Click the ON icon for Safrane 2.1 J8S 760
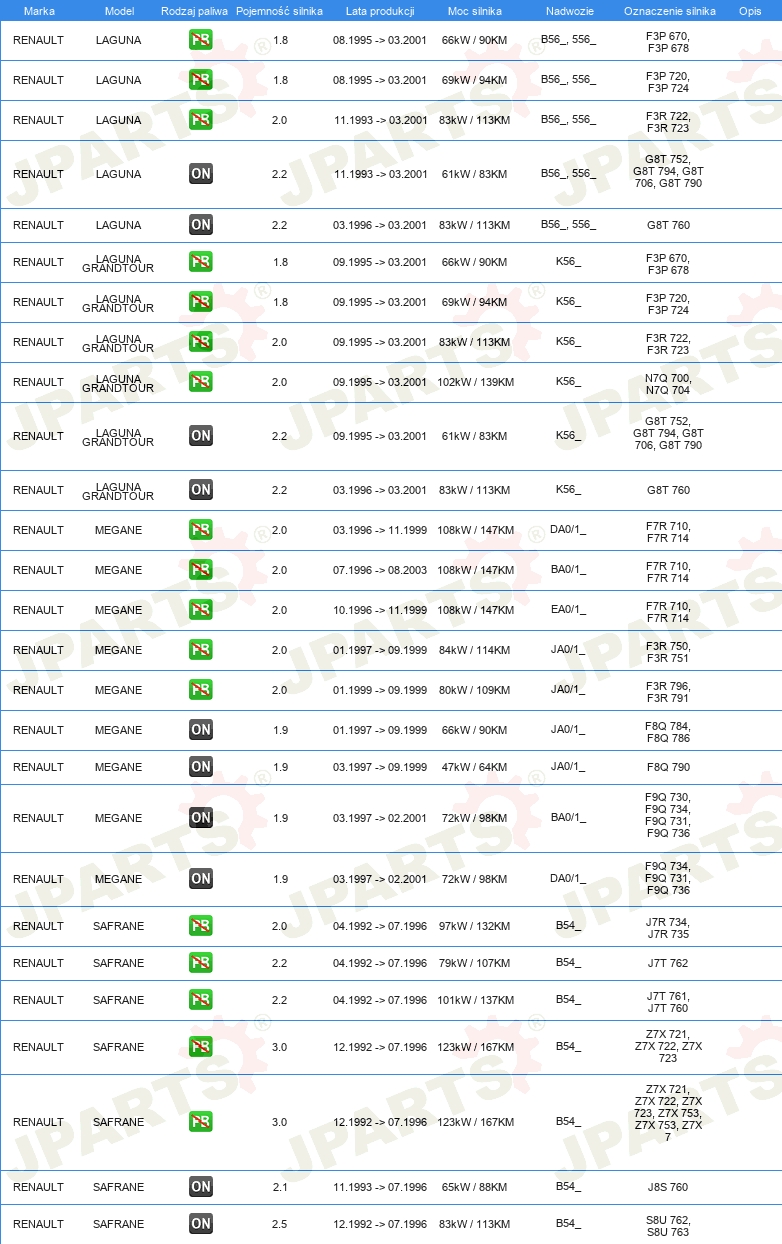 [201, 1187]
